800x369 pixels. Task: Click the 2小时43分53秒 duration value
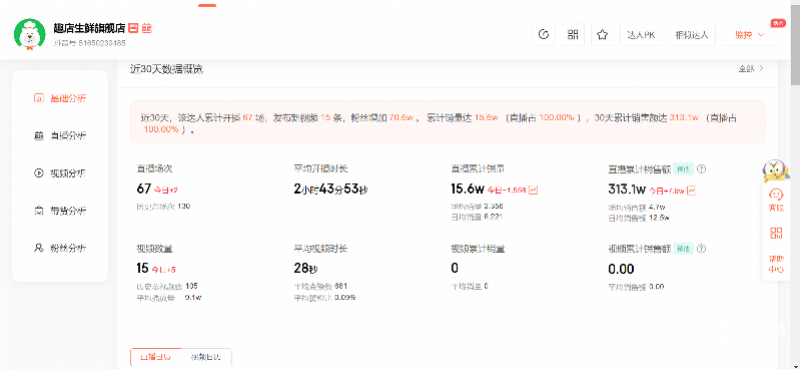point(331,189)
